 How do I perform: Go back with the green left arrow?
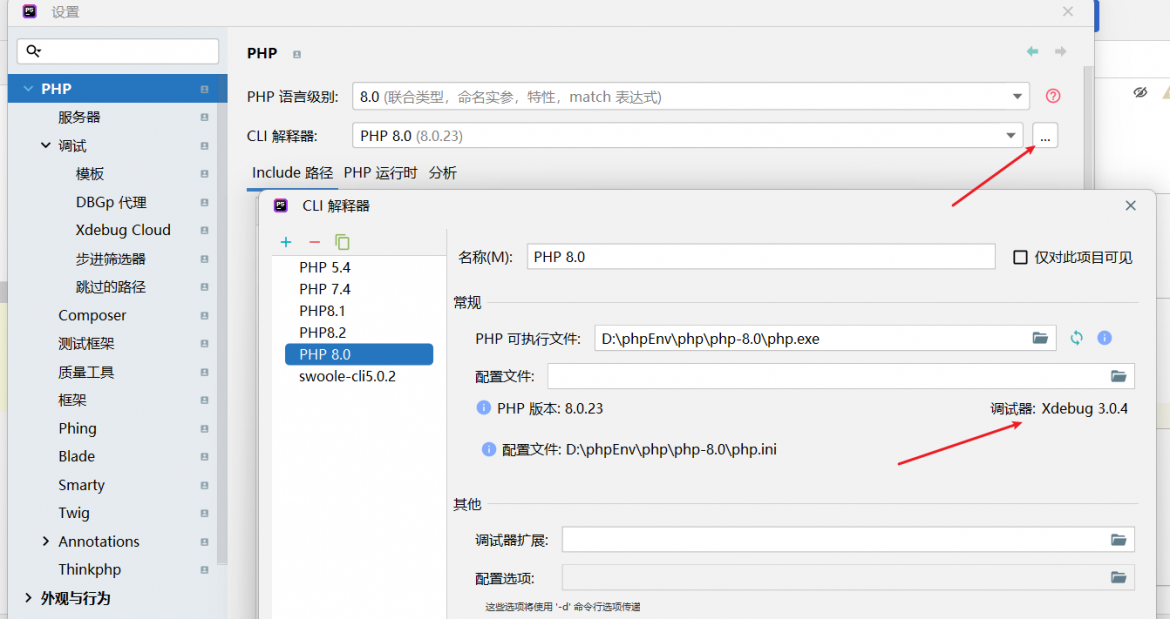pyautogui.click(x=1033, y=51)
